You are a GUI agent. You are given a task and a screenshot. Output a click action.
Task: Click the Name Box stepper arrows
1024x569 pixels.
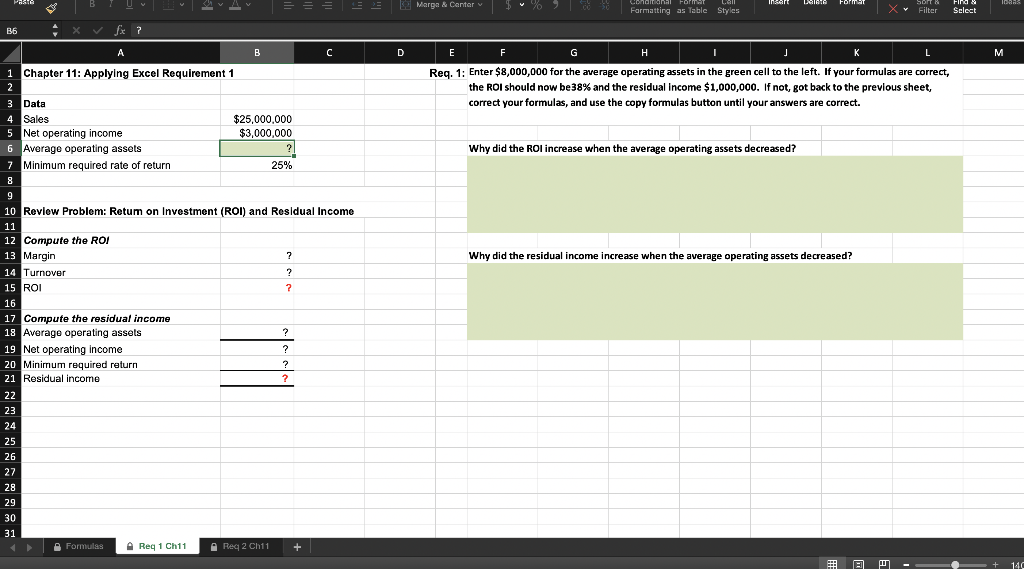[x=55, y=31]
